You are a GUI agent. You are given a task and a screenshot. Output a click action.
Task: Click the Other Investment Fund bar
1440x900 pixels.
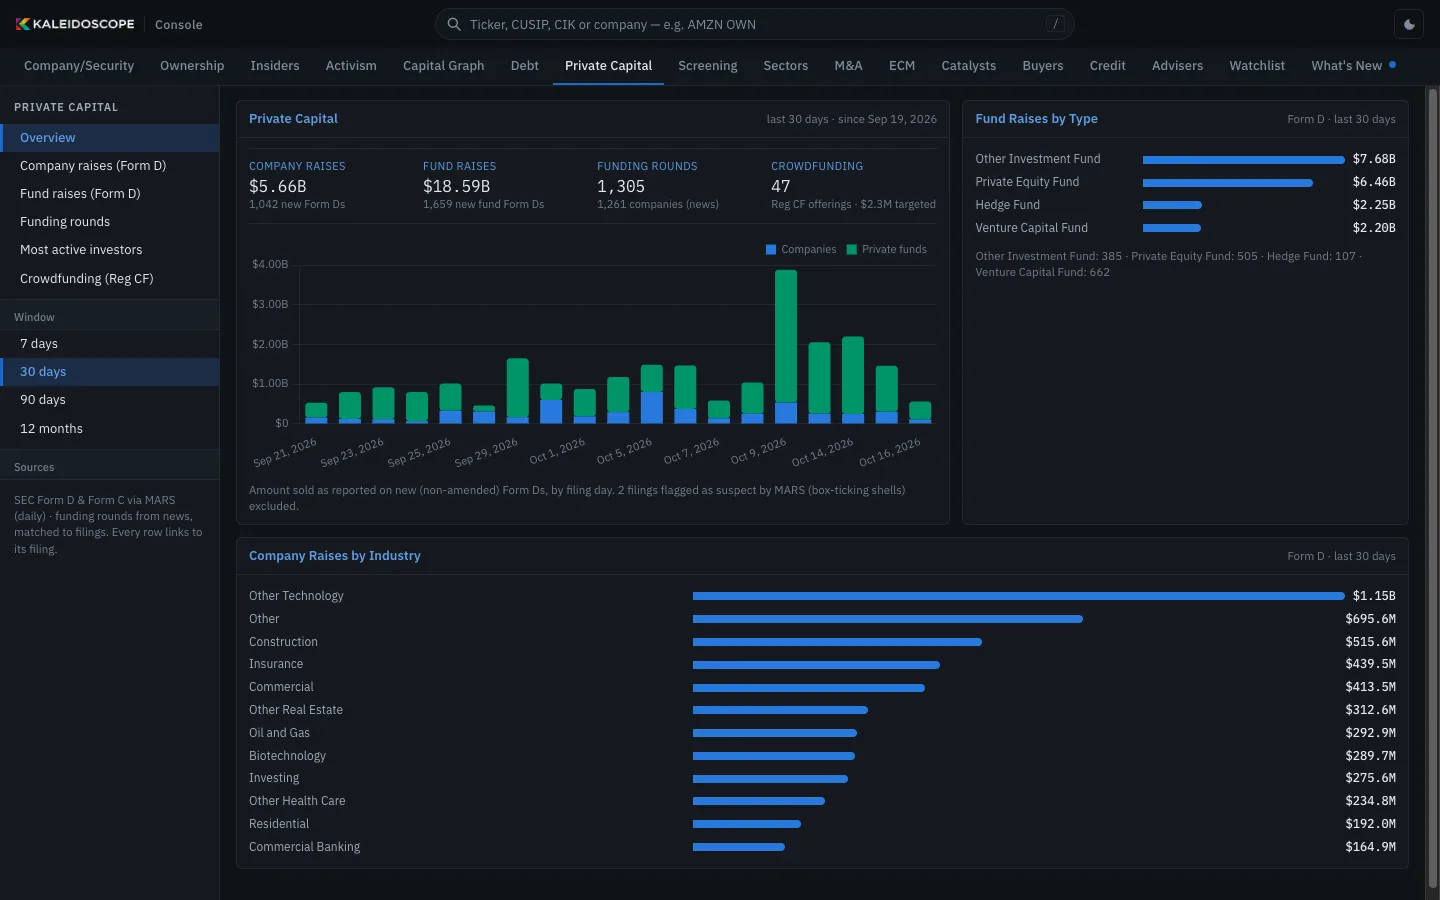1244,160
